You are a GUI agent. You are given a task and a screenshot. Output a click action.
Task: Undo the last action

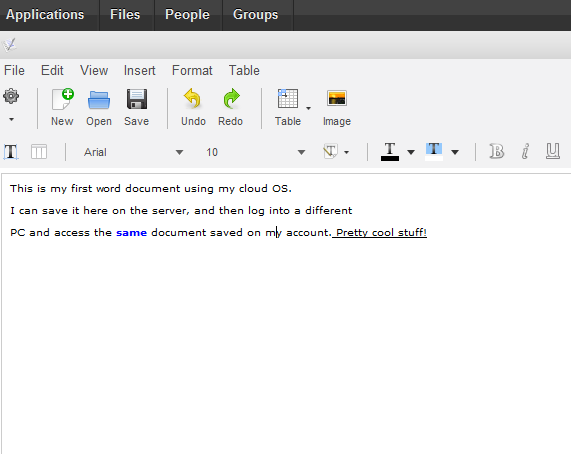point(193,99)
